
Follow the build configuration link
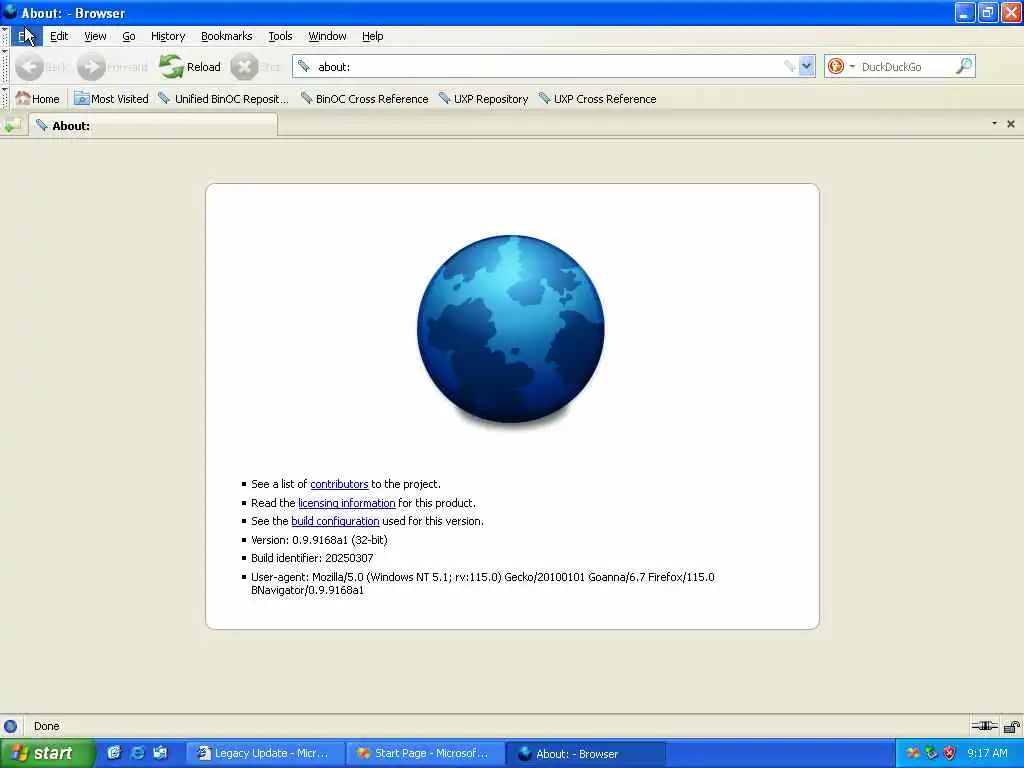335,521
